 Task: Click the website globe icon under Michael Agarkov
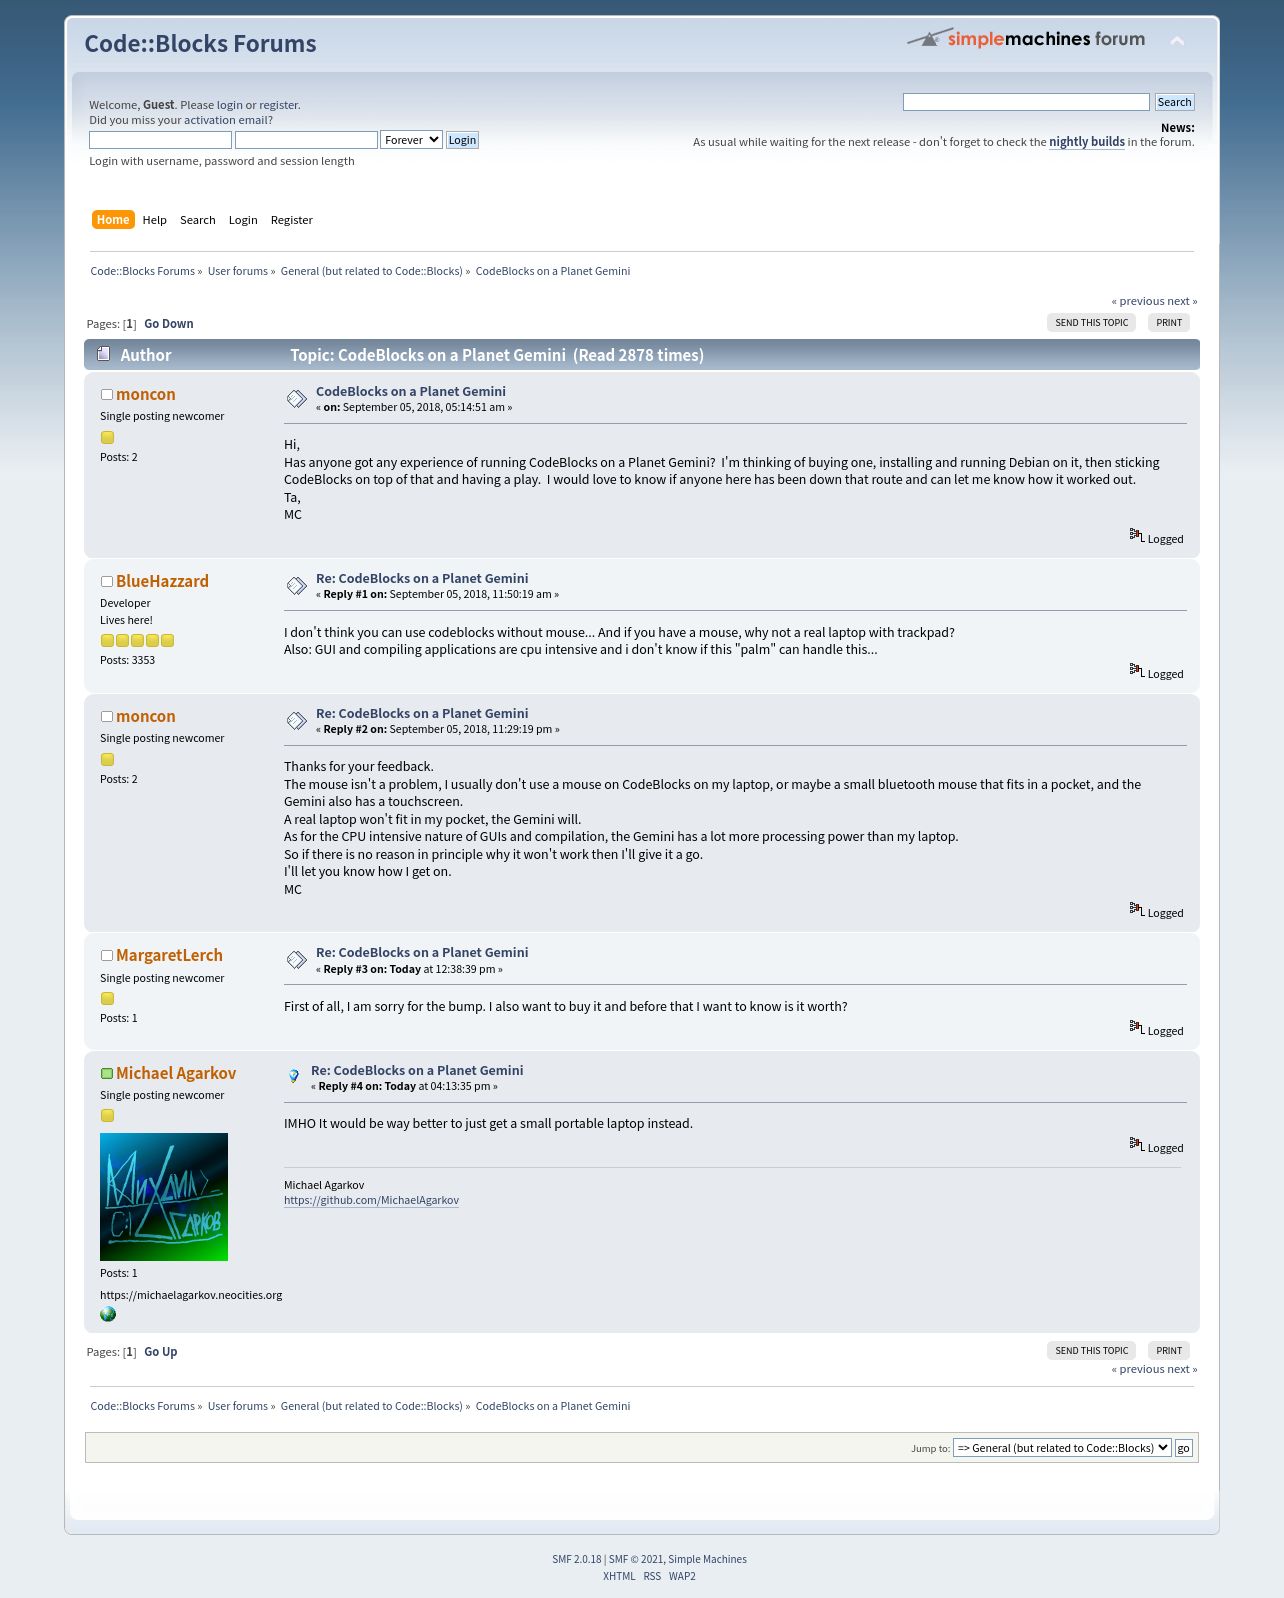[108, 1314]
